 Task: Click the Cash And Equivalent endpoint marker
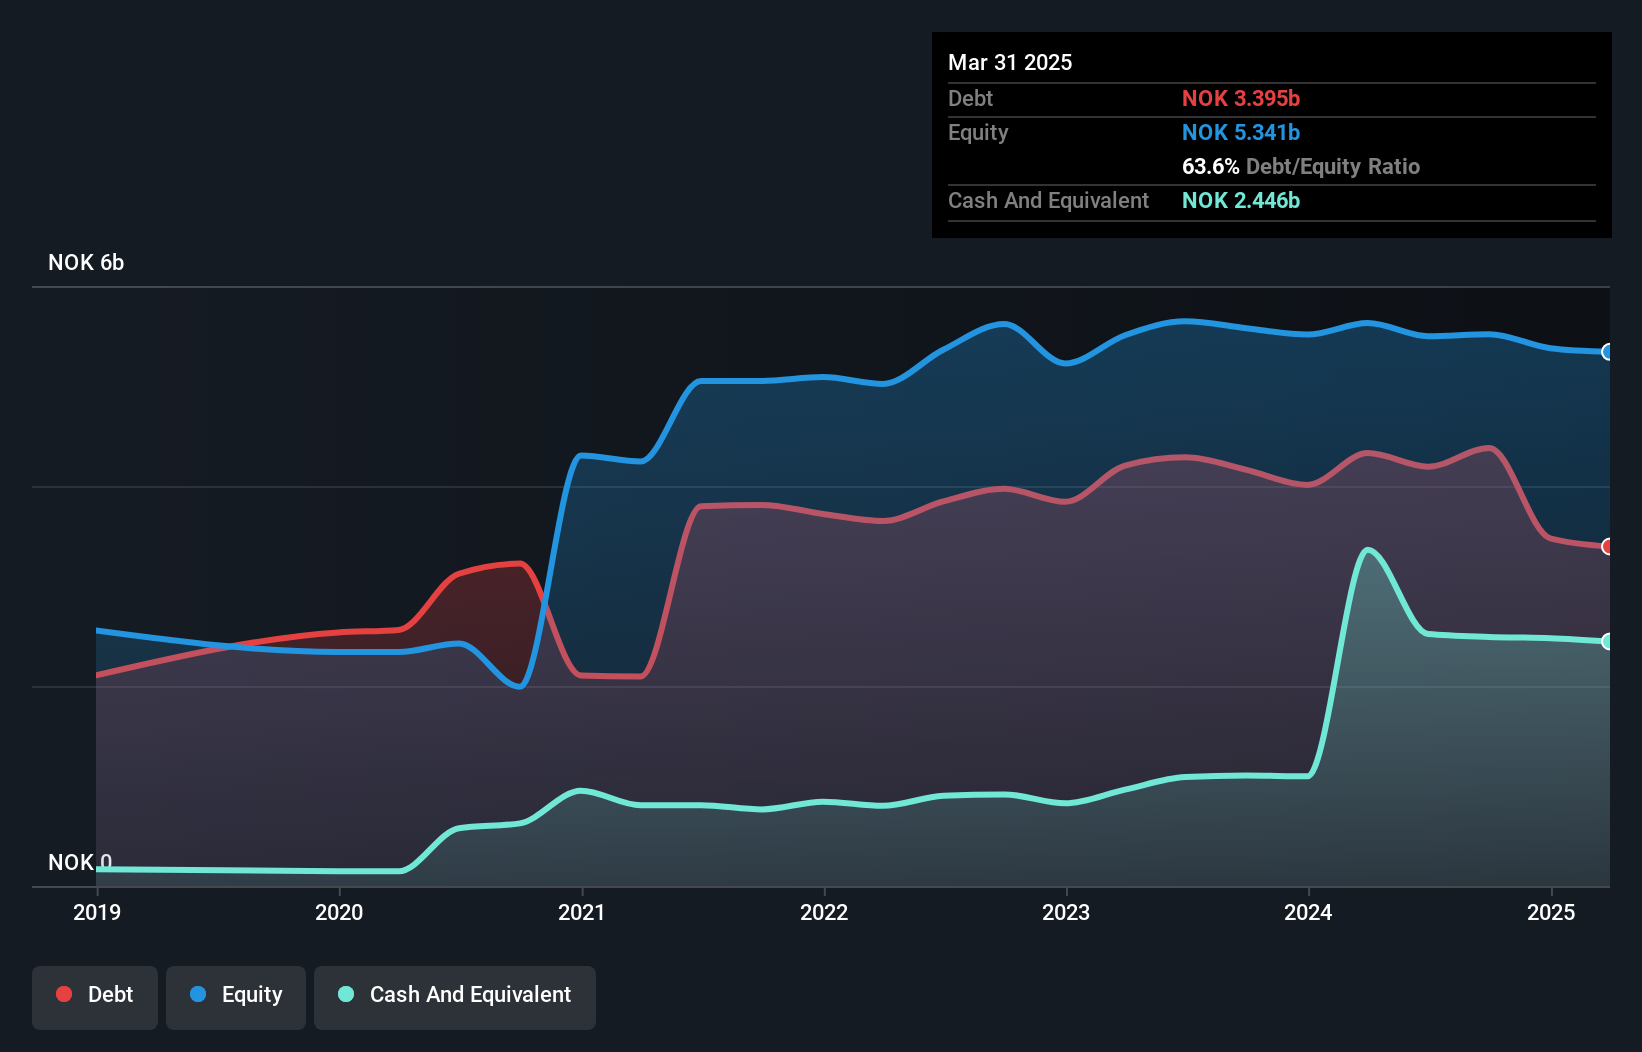click(x=1607, y=641)
